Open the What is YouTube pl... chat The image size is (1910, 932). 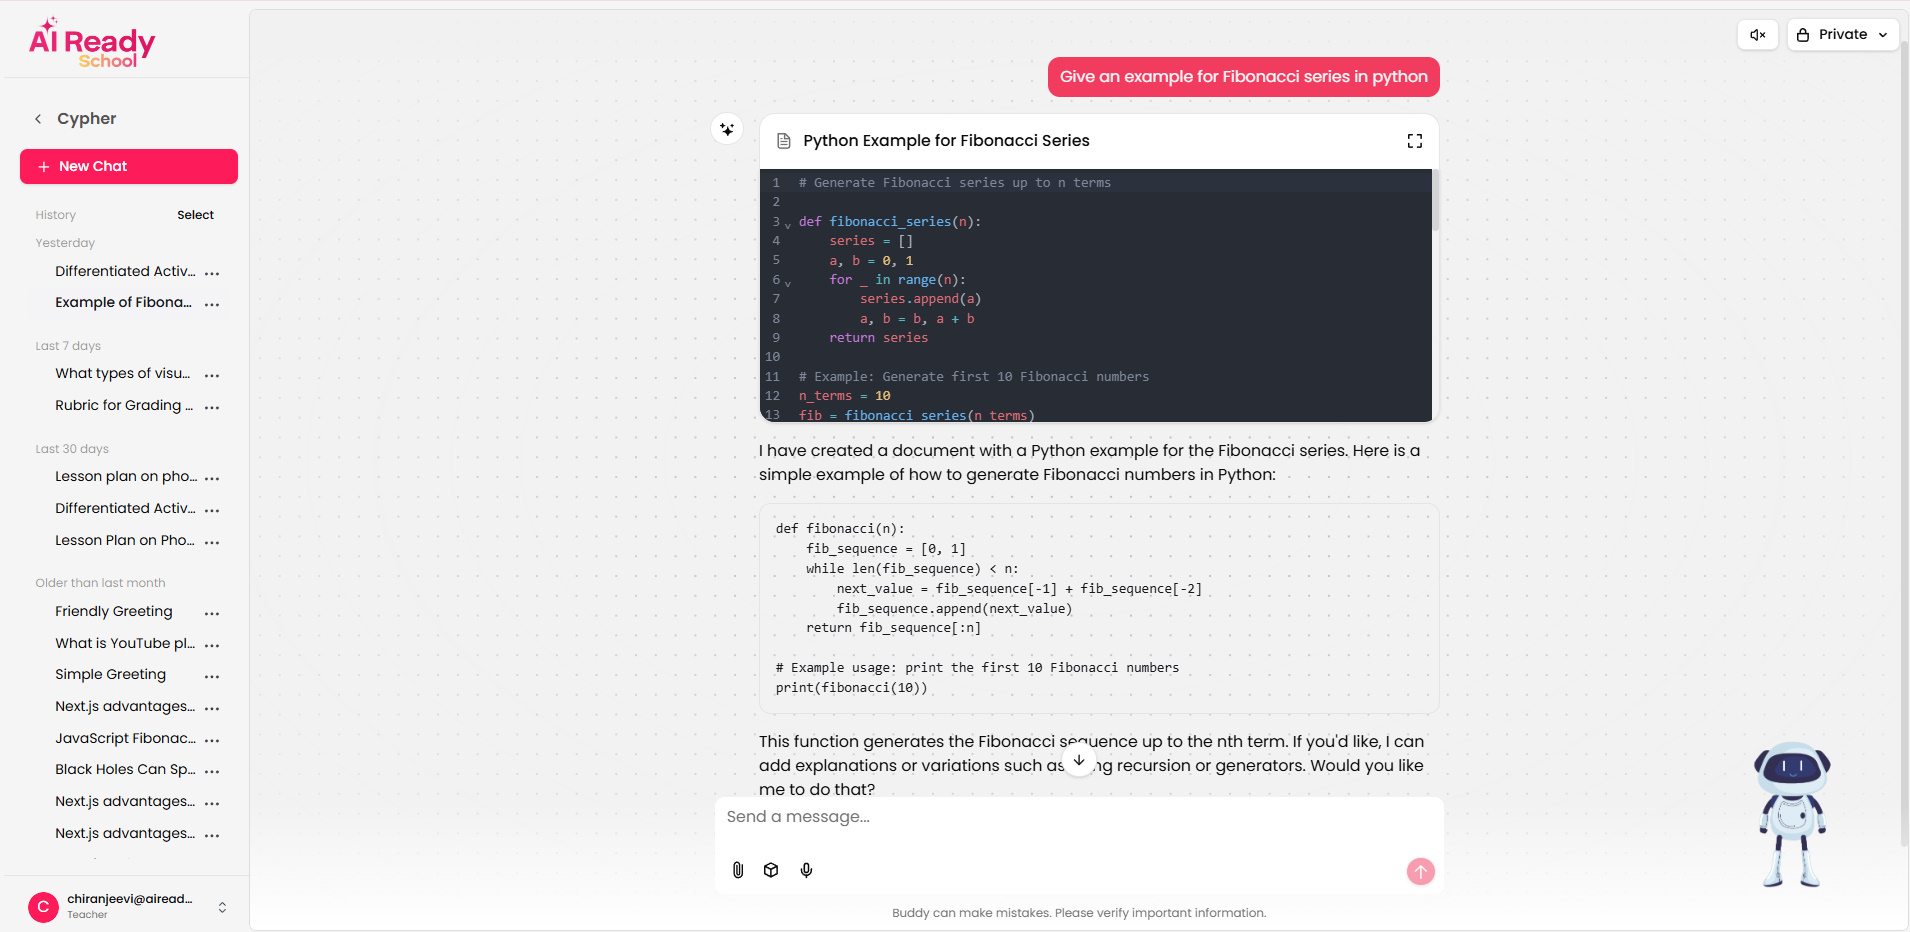(125, 643)
